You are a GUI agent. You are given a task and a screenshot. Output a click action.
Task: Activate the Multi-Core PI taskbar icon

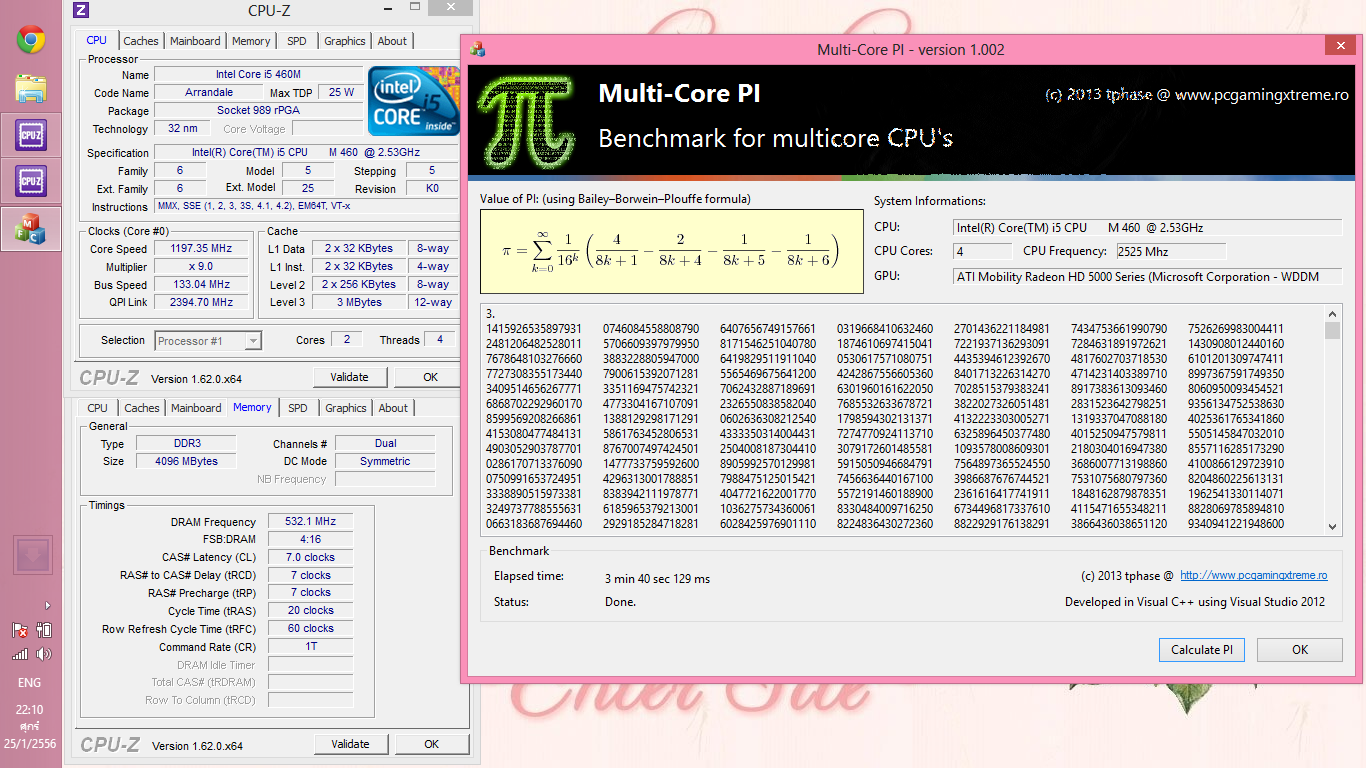pyautogui.click(x=31, y=229)
